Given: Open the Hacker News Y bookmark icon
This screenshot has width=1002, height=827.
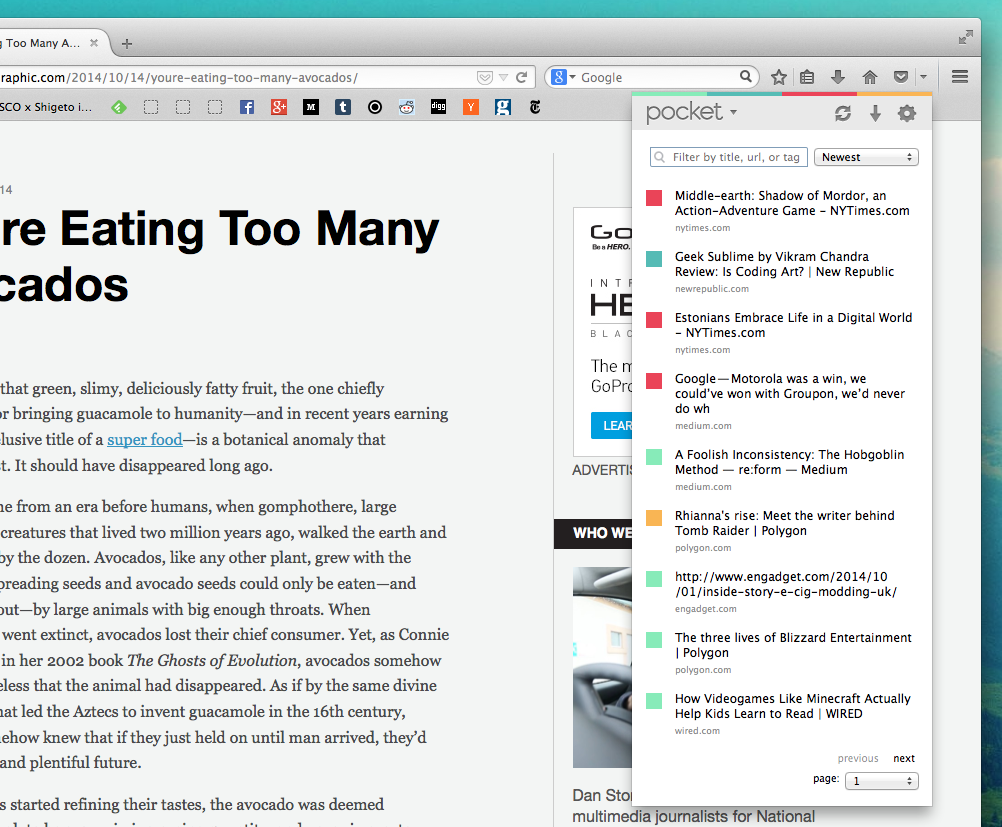Looking at the screenshot, I should pyautogui.click(x=471, y=107).
